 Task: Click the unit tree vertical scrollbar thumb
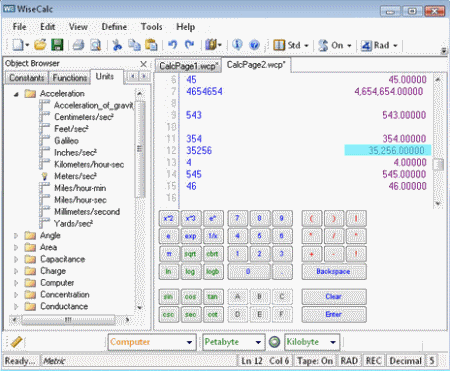tap(140, 149)
